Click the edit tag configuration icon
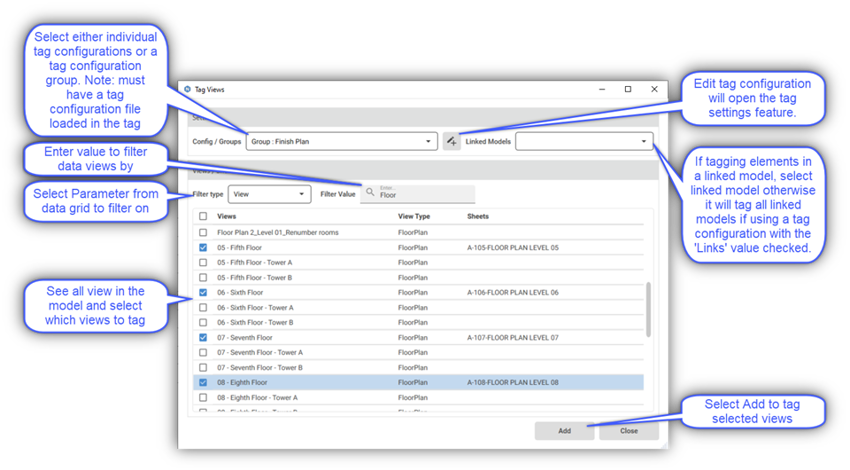This screenshot has width=850, height=470. [x=451, y=141]
